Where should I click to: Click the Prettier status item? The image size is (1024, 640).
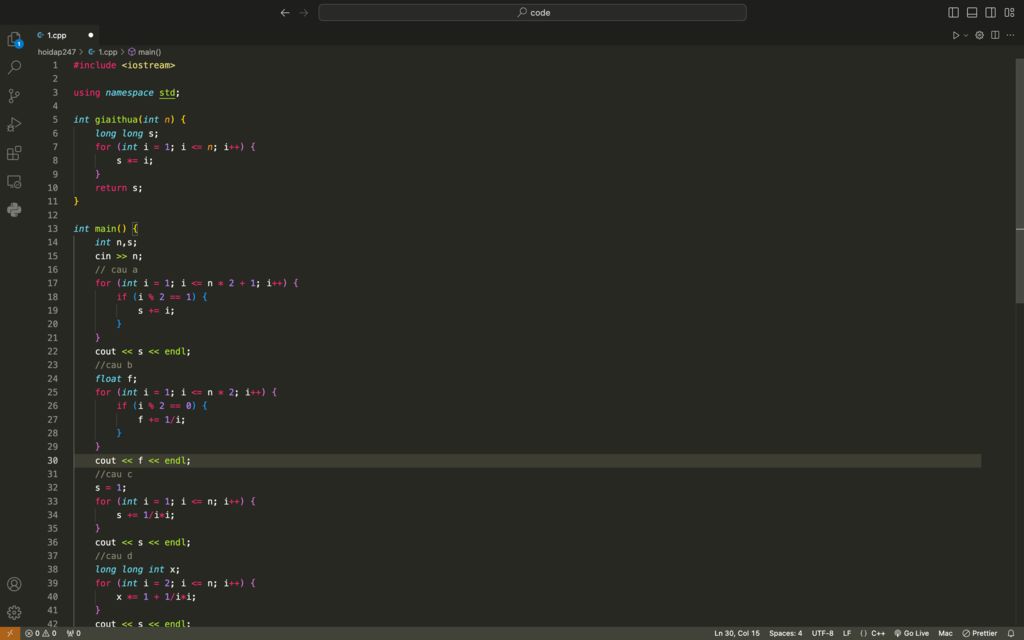coord(980,633)
